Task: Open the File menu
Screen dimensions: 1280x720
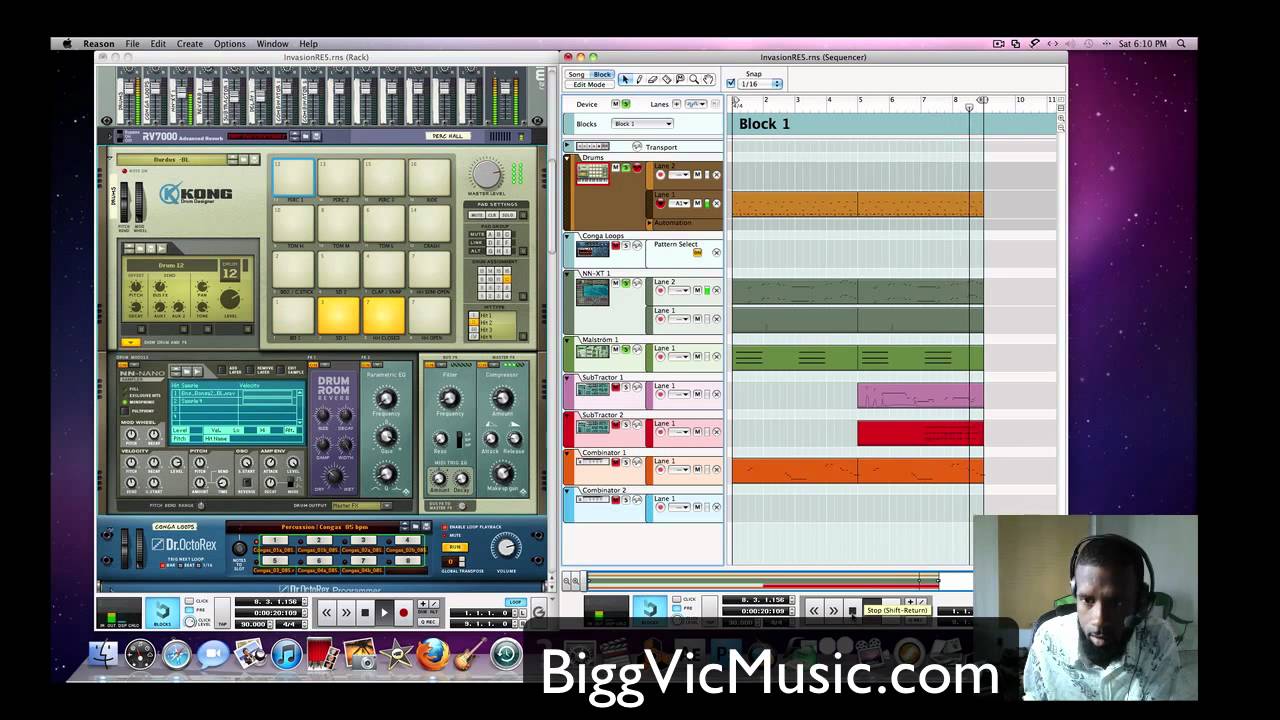Action: [x=132, y=44]
